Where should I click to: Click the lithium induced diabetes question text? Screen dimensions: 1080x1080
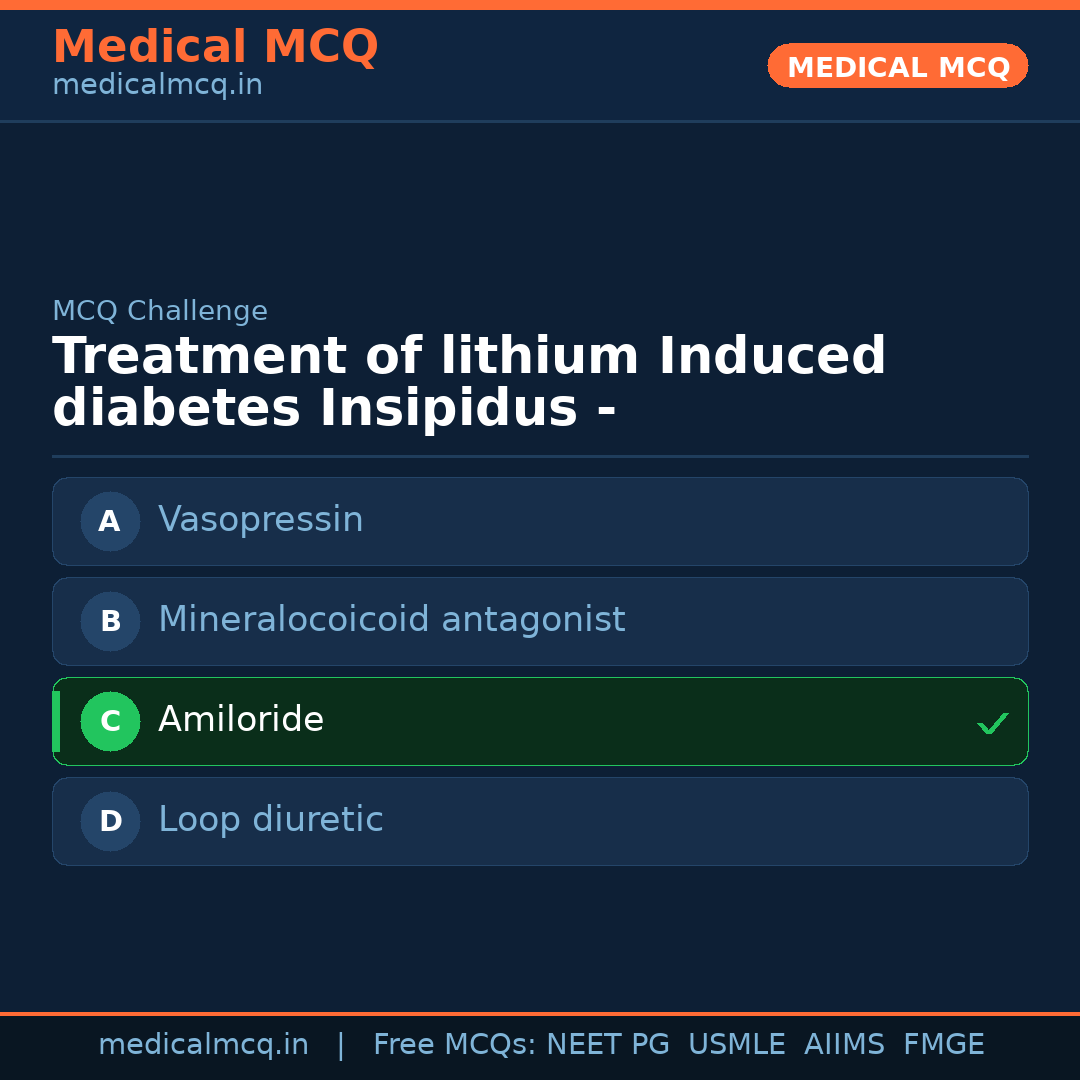469,383
